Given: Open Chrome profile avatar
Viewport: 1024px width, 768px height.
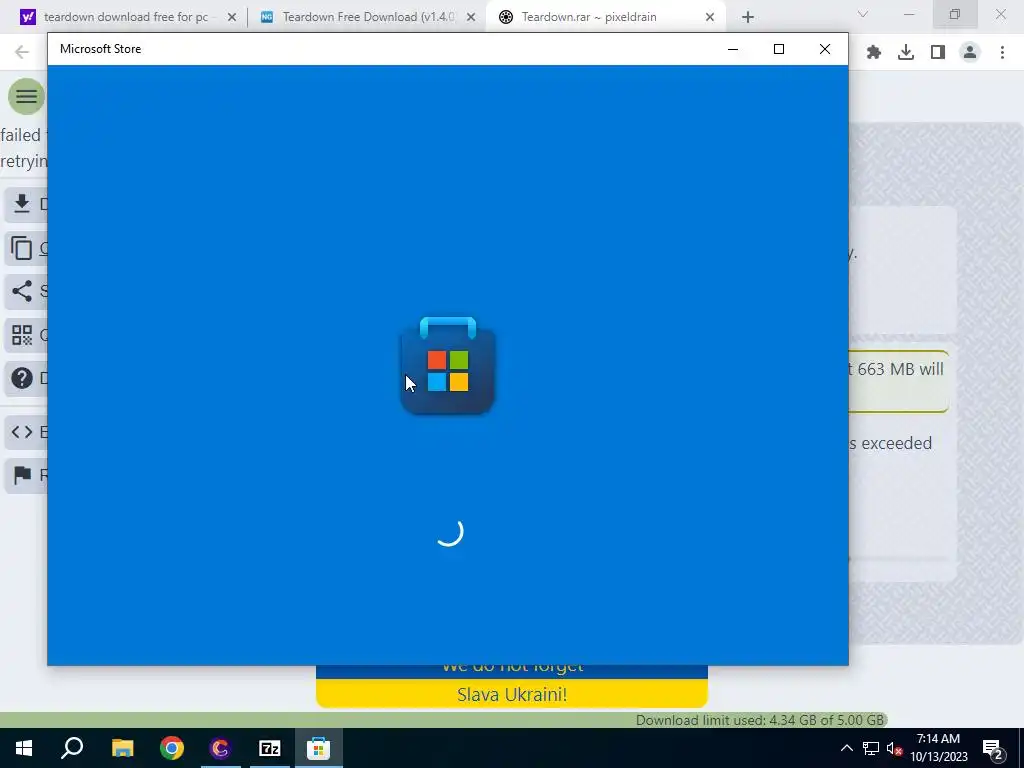Looking at the screenshot, I should click(x=970, y=52).
